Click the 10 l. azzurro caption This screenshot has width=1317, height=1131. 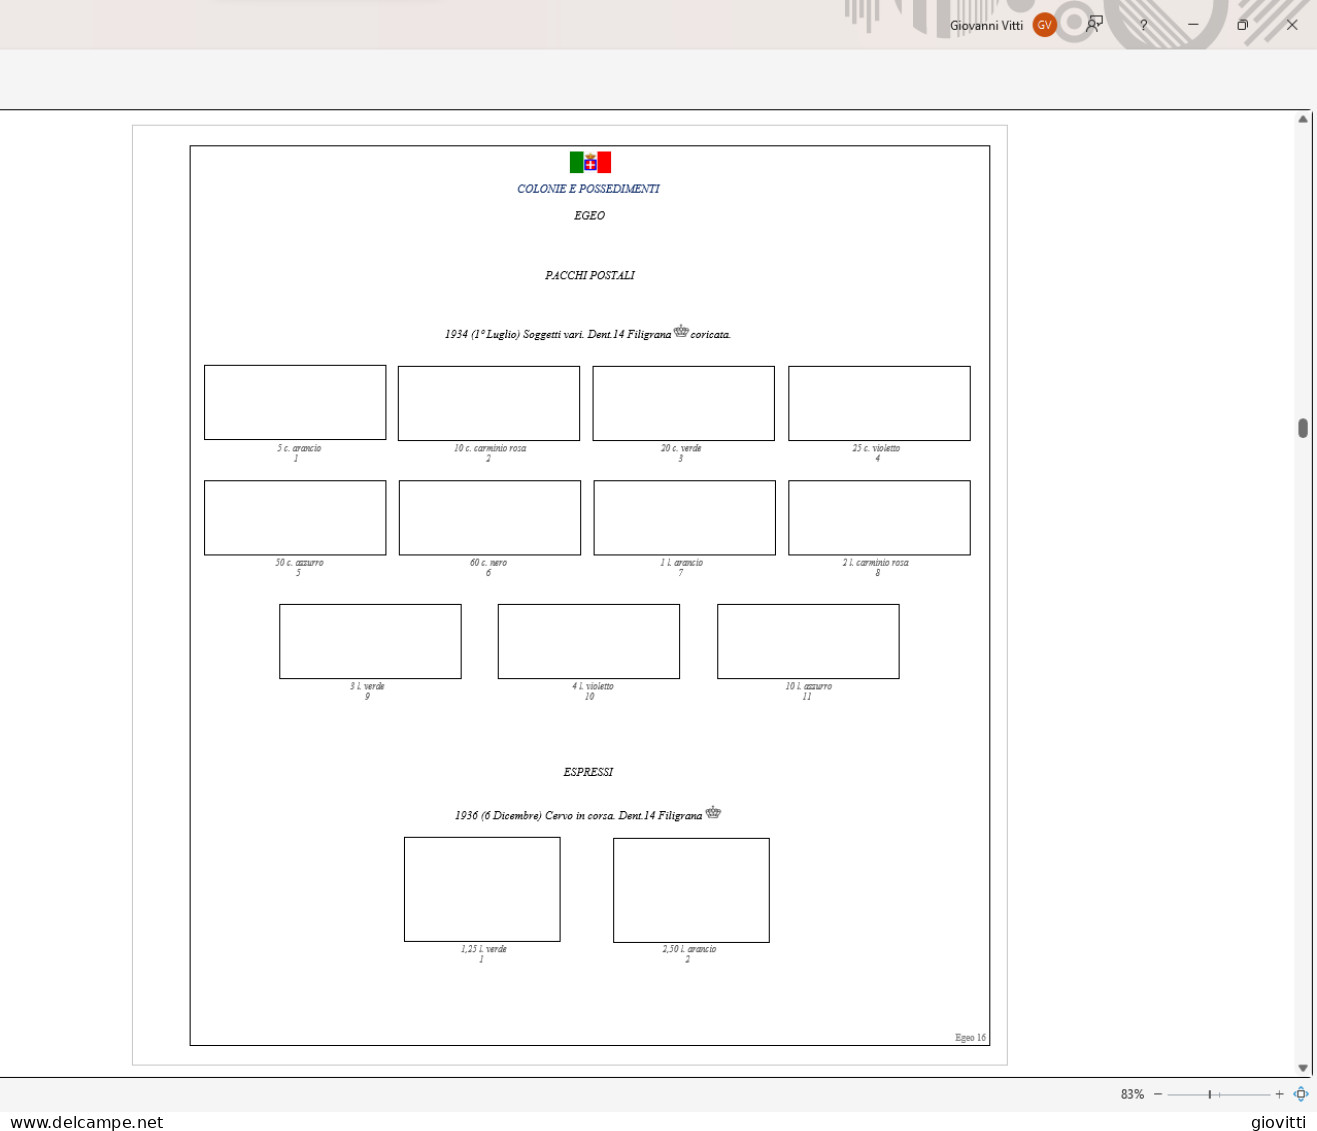click(x=808, y=686)
